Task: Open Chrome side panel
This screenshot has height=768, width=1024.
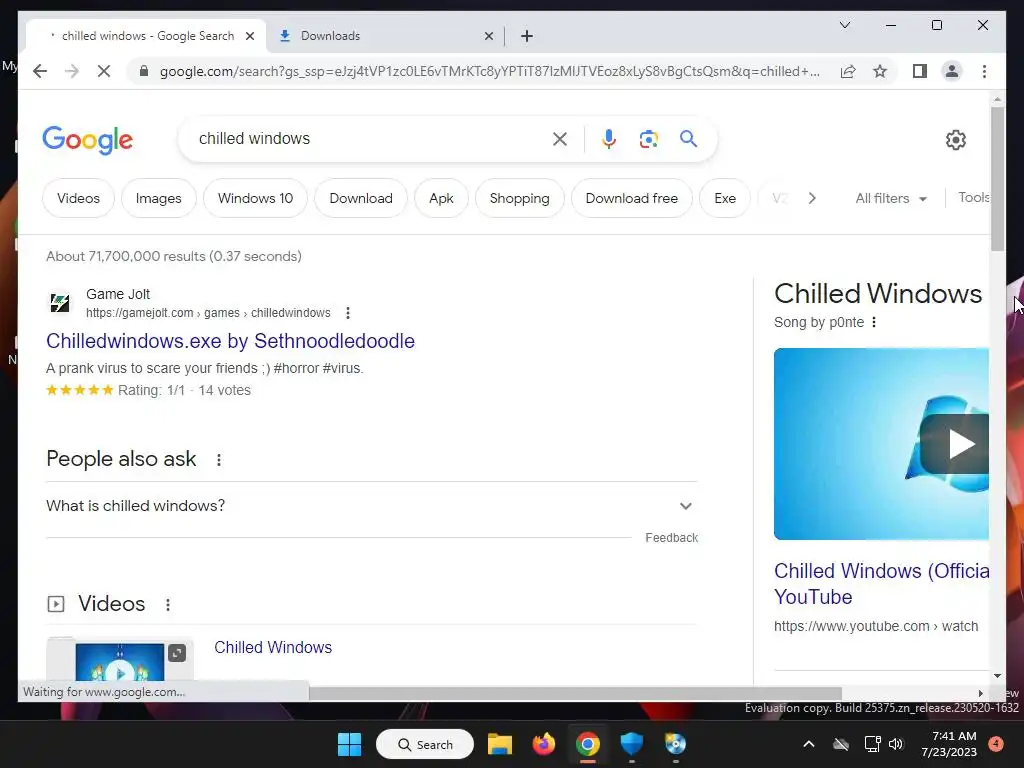Action: click(x=920, y=71)
